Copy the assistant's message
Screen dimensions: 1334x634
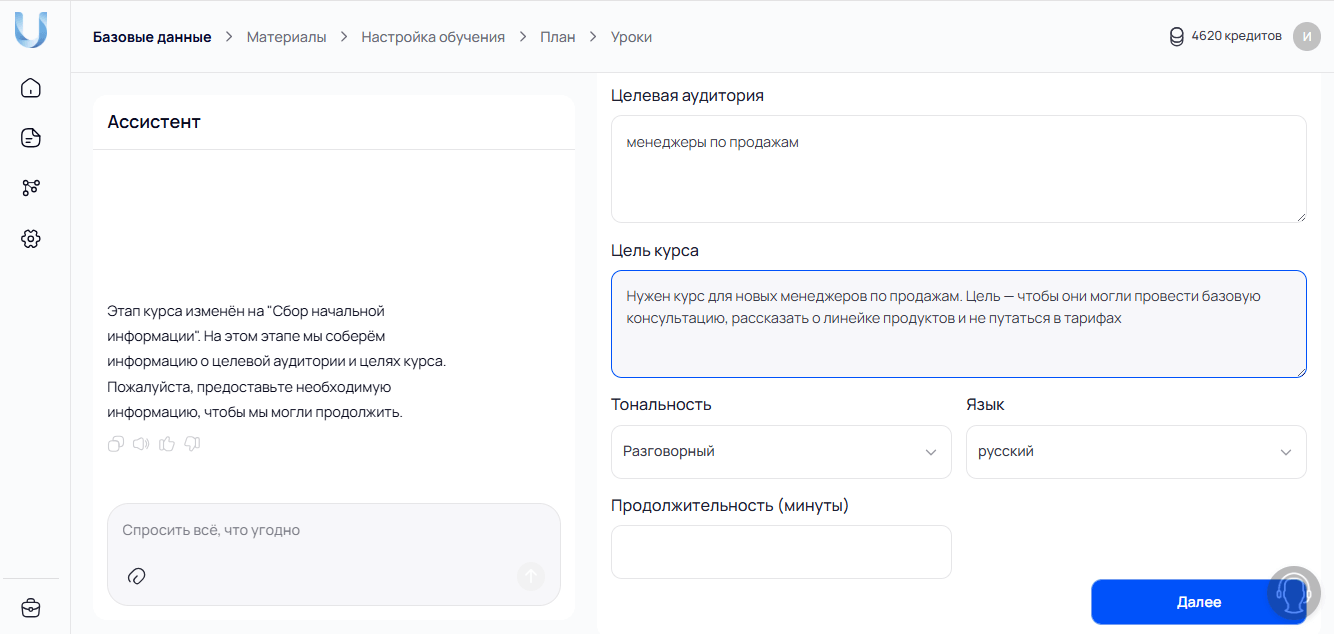click(115, 443)
